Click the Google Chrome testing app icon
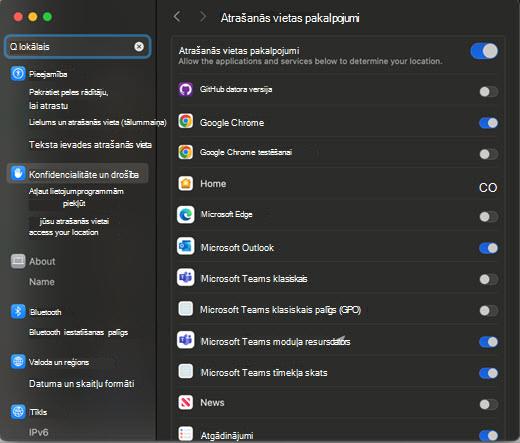Screen dimensions: 520x443 185,152
